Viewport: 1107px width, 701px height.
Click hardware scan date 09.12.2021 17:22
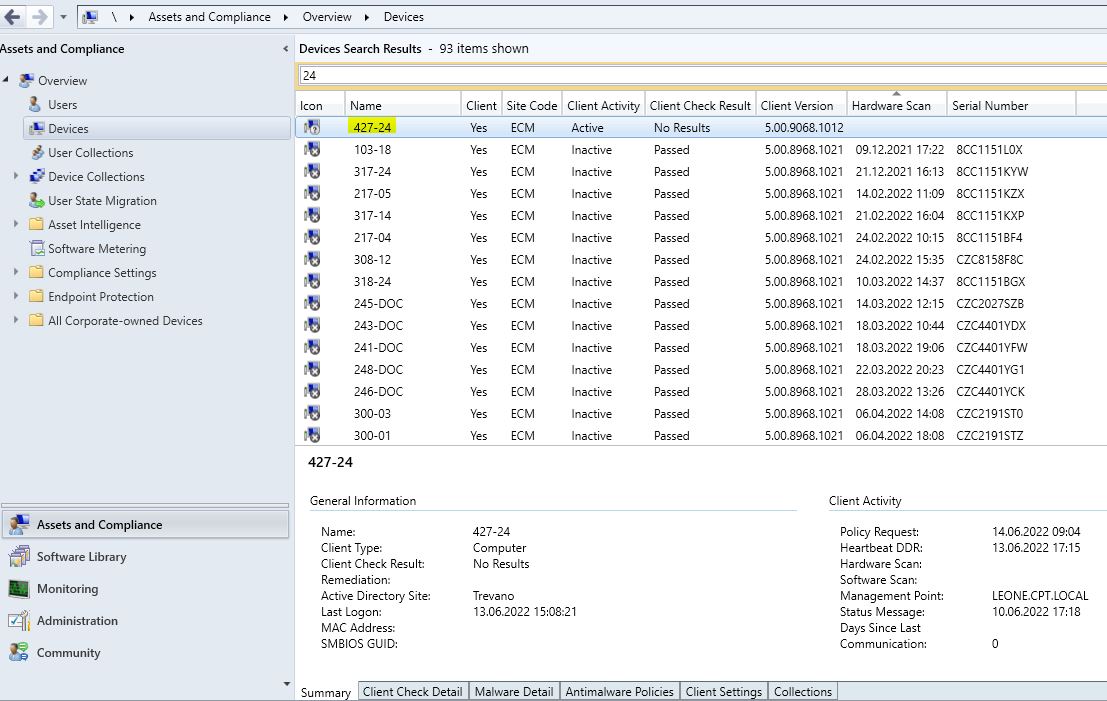(x=899, y=150)
